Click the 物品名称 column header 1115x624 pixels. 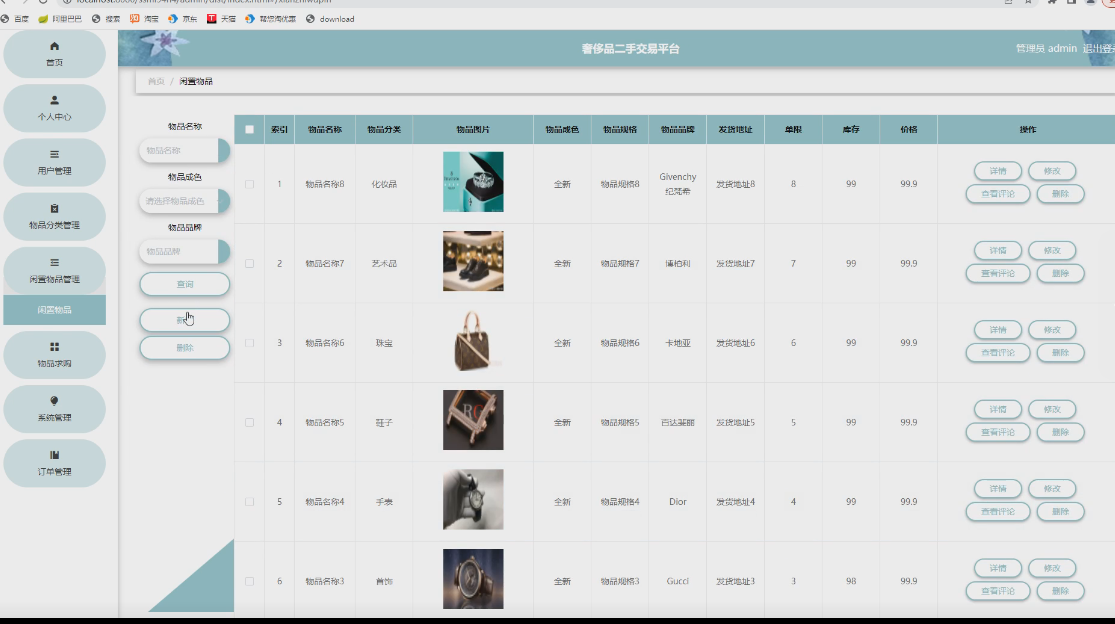[325, 130]
